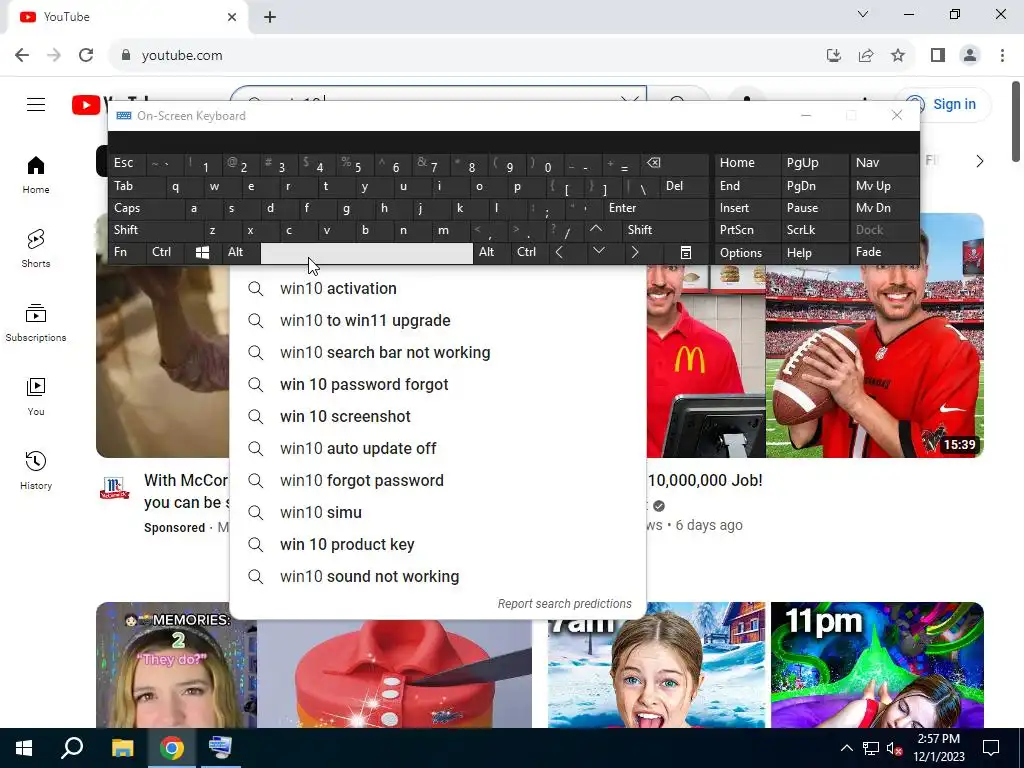Open File Explorer from the taskbar
This screenshot has height=768, width=1024.
(122, 748)
